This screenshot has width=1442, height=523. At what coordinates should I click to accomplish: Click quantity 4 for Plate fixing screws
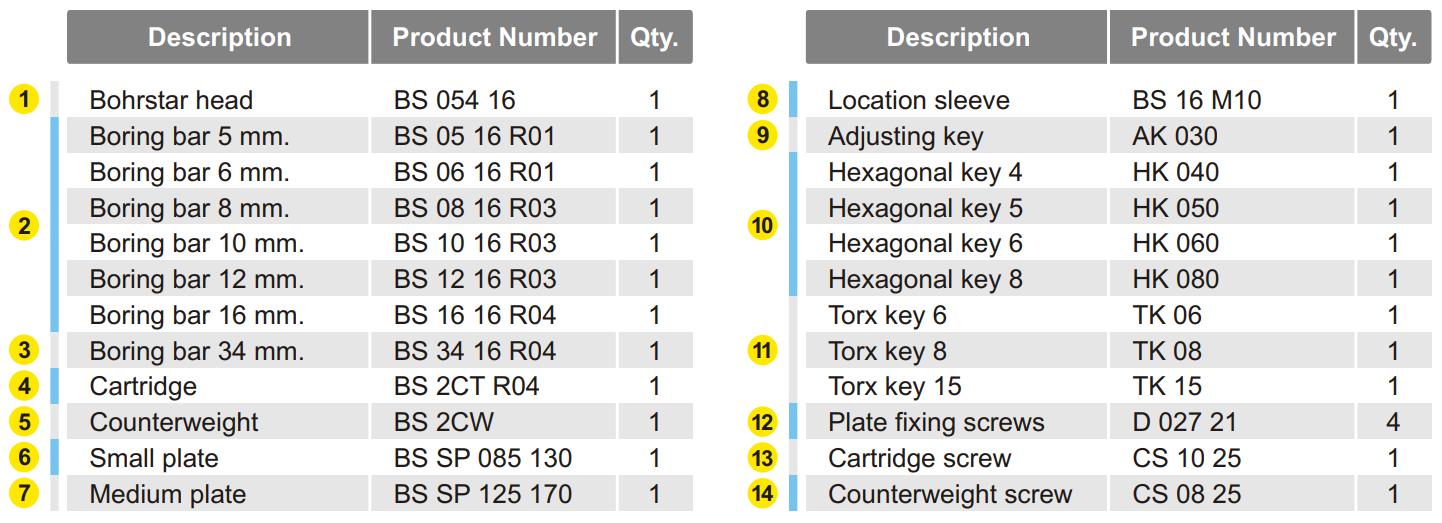[x=1393, y=422]
